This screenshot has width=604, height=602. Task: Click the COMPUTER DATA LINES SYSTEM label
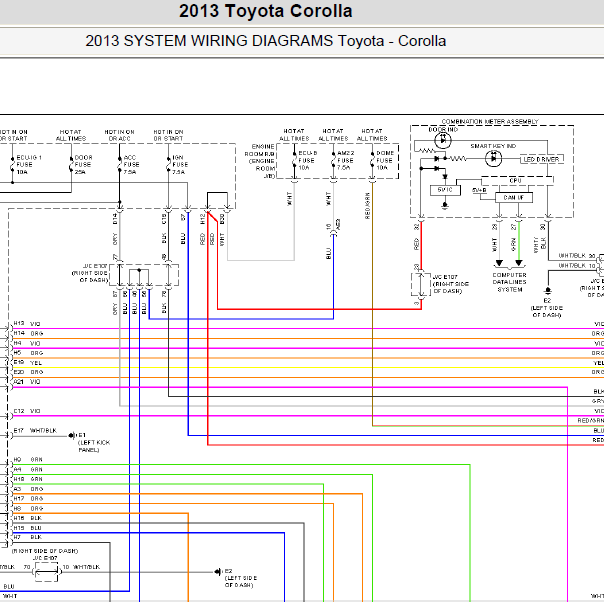(509, 282)
